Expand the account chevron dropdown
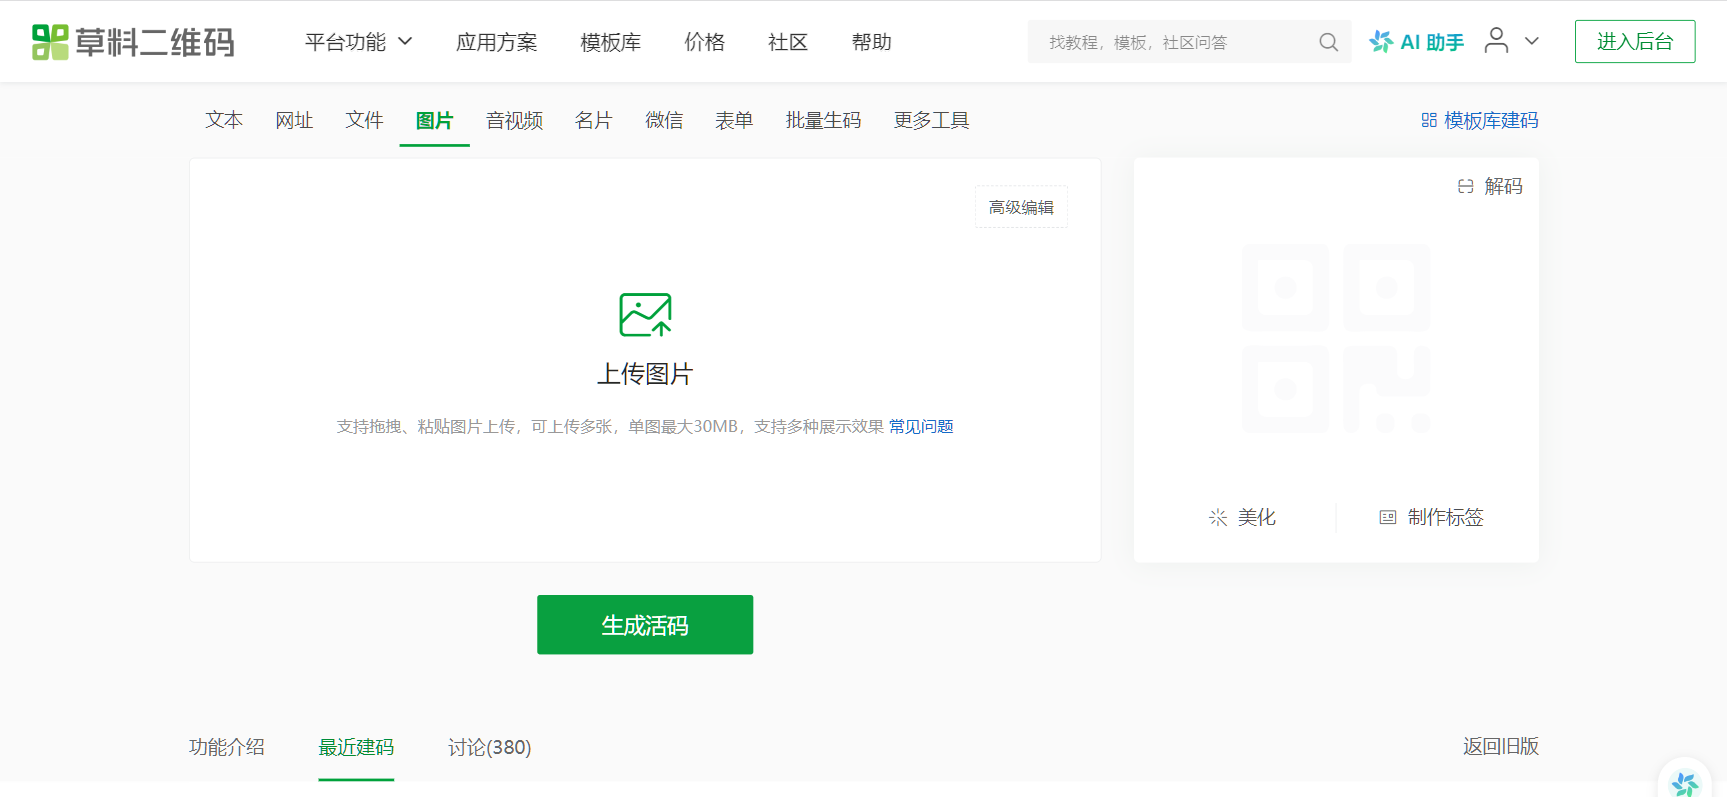Viewport: 1727px width, 797px height. pyautogui.click(x=1532, y=42)
